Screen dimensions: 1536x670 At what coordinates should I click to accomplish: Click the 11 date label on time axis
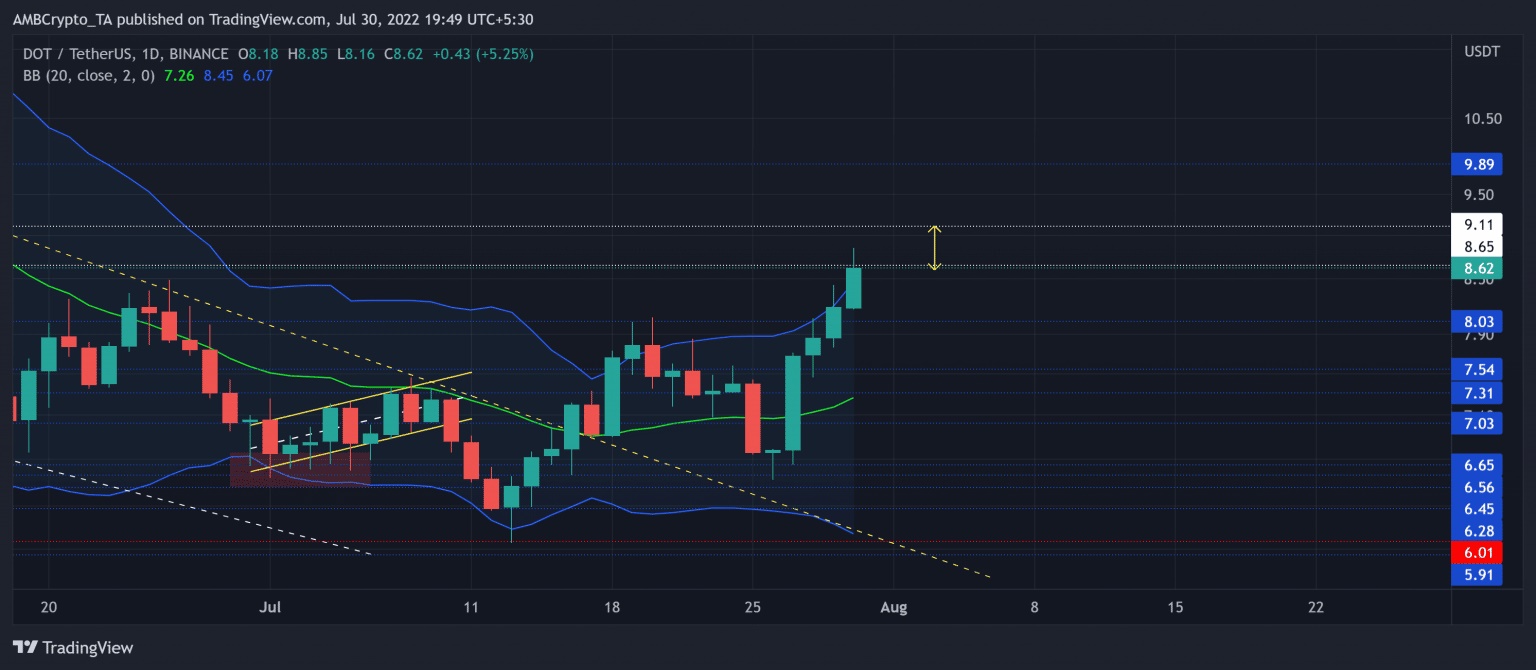point(472,607)
